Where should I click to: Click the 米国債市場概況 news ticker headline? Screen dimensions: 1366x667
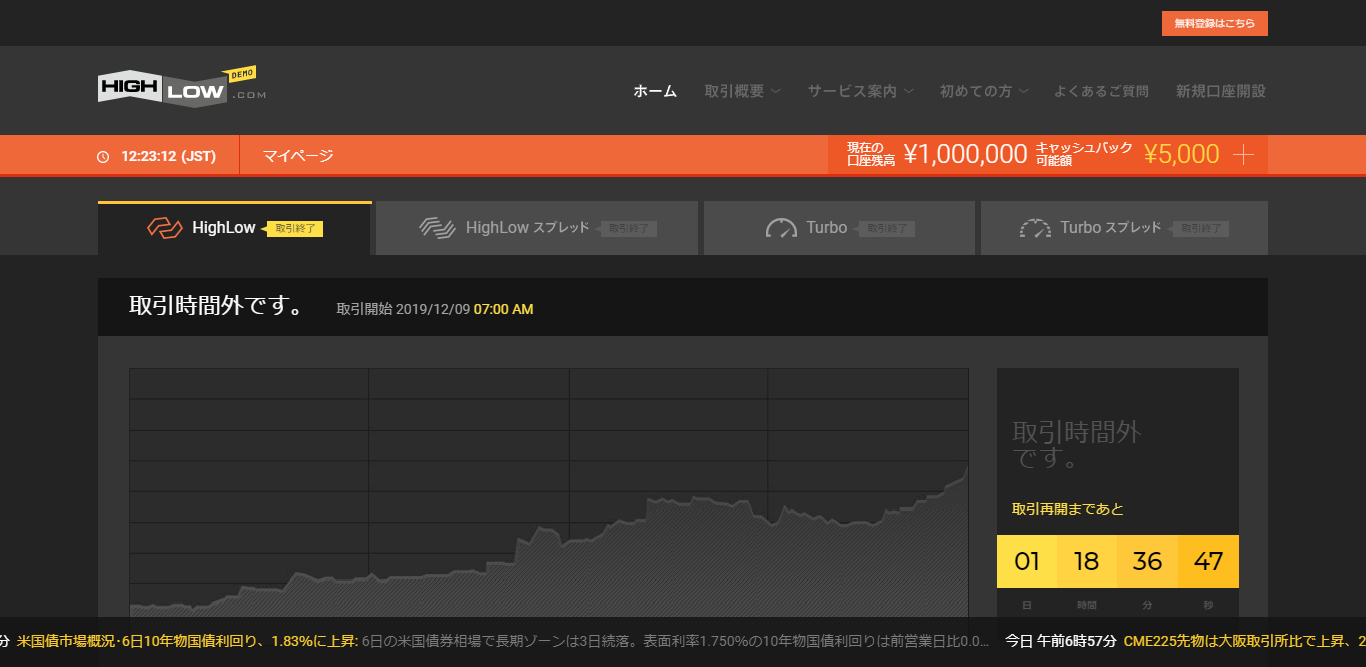(x=188, y=641)
